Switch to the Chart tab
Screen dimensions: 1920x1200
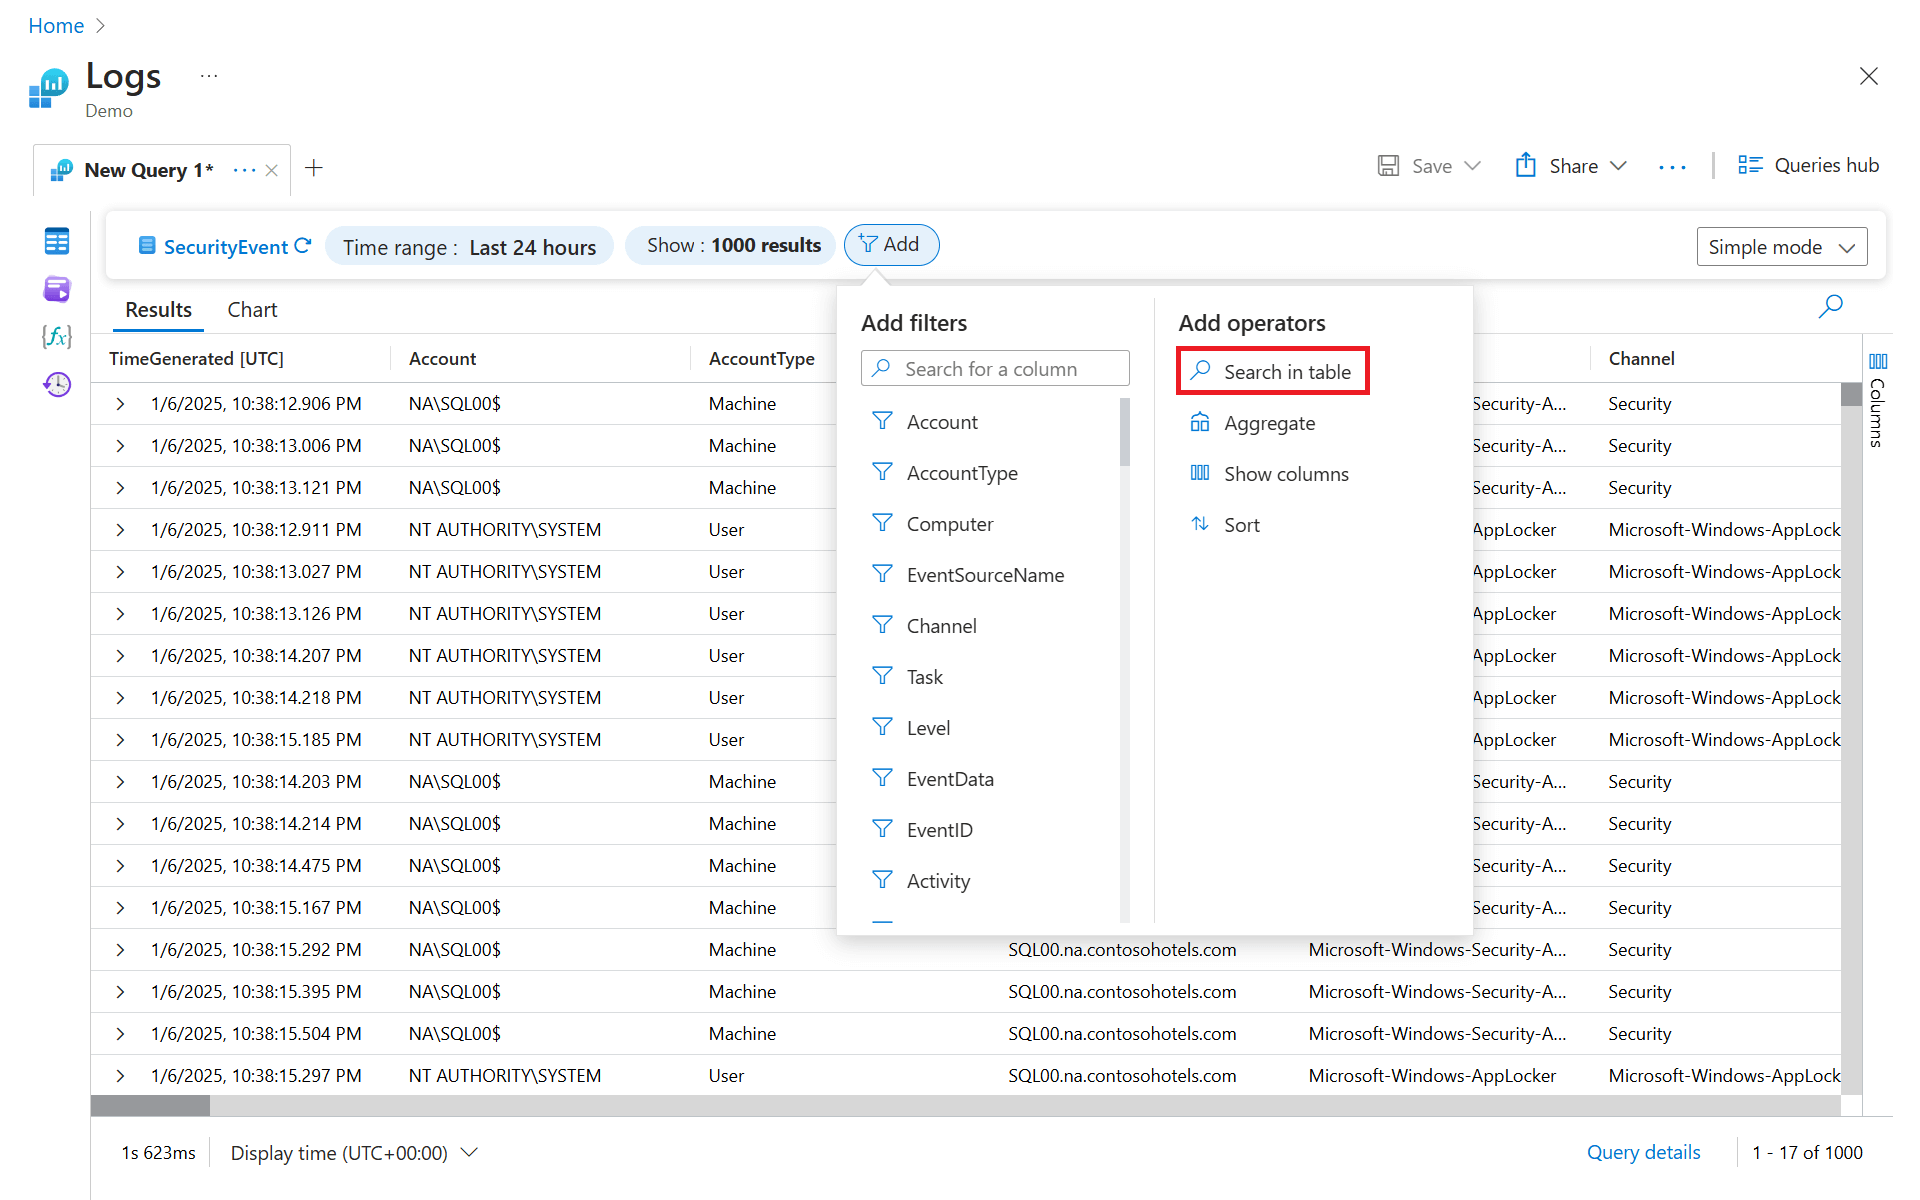point(252,310)
